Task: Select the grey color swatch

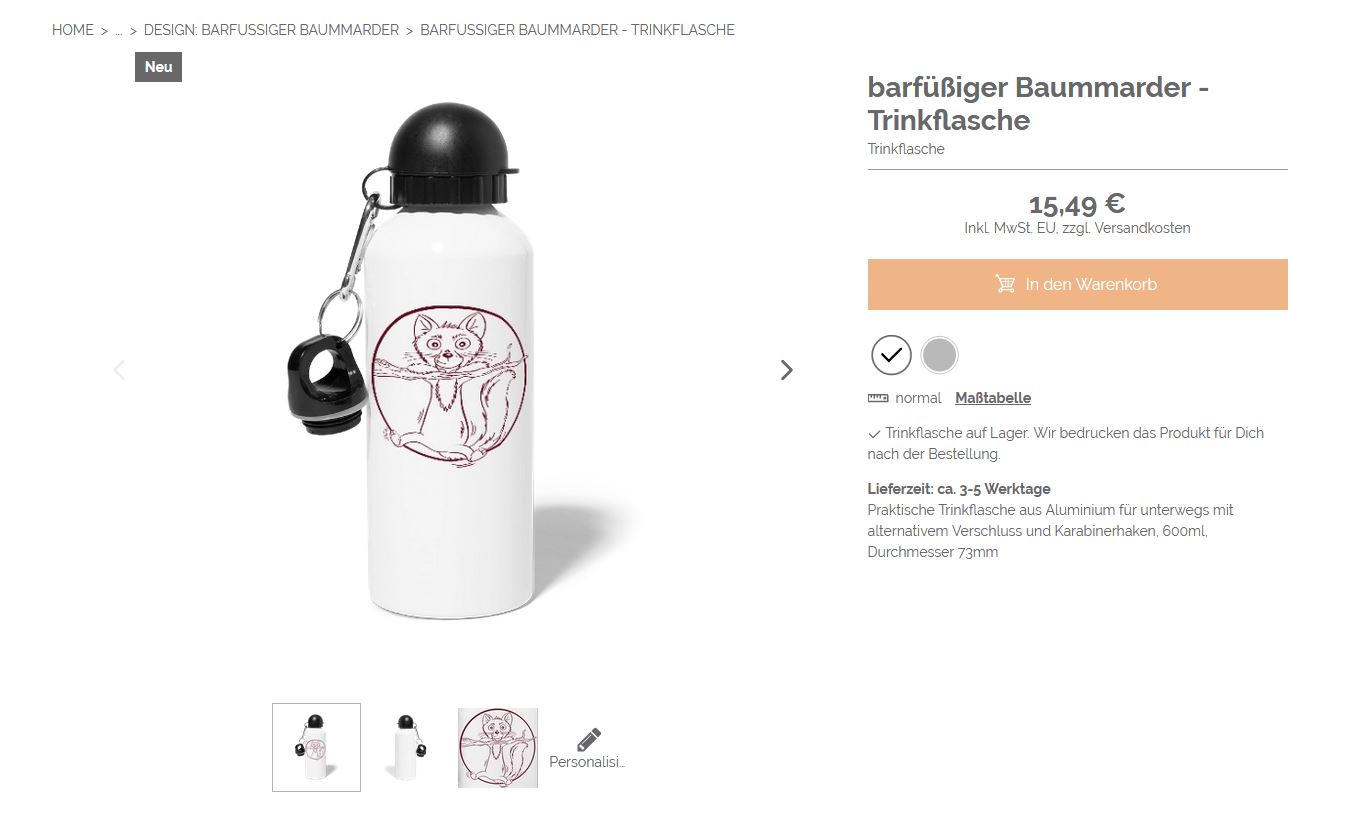Action: (x=939, y=354)
